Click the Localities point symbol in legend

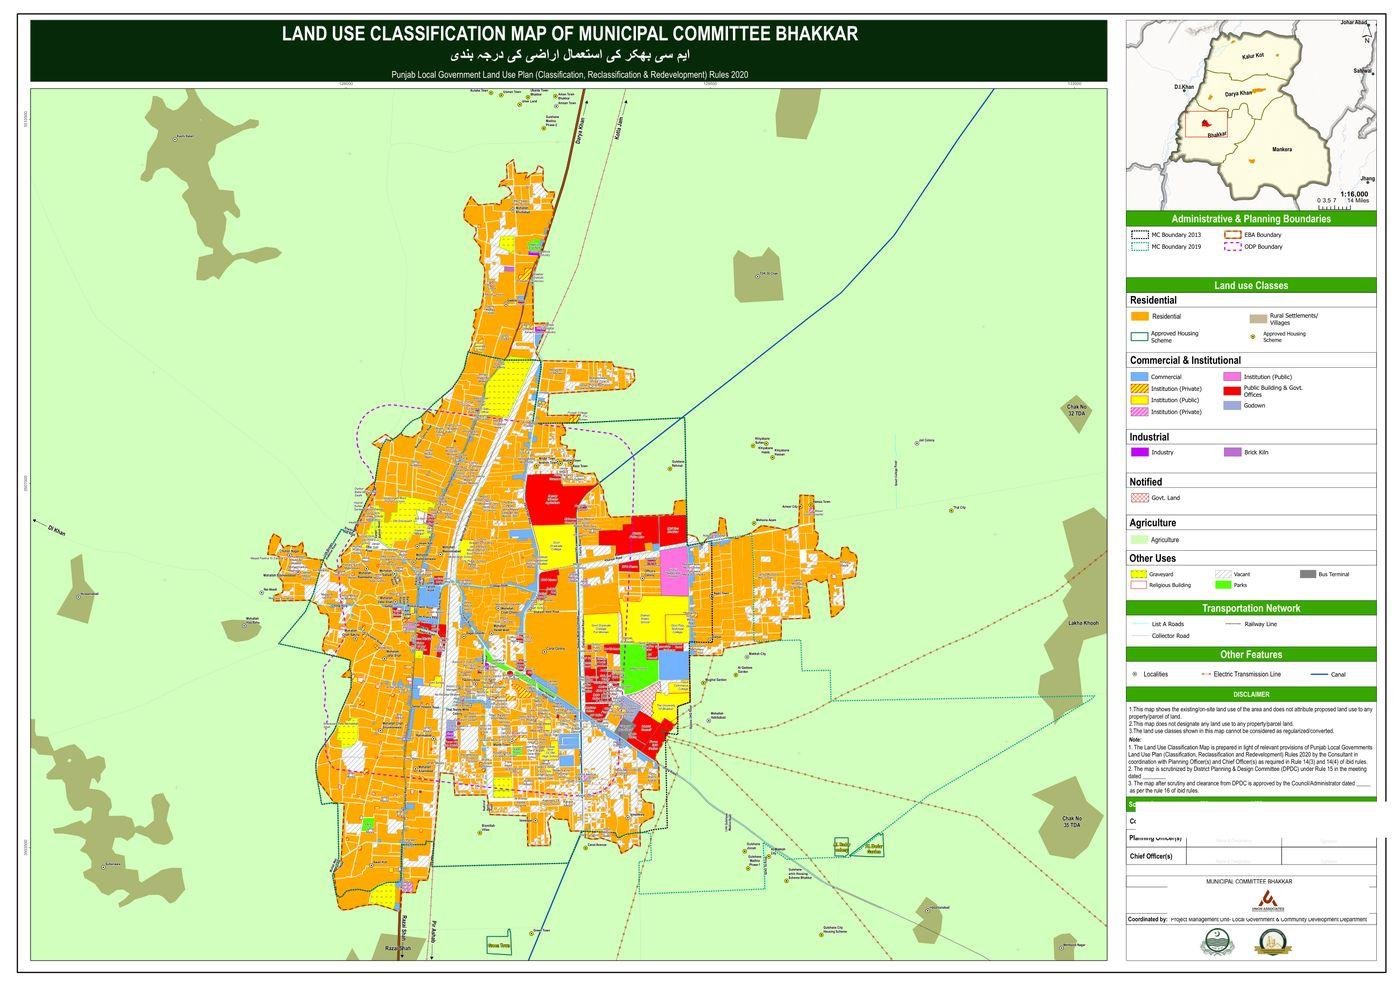coord(1135,674)
